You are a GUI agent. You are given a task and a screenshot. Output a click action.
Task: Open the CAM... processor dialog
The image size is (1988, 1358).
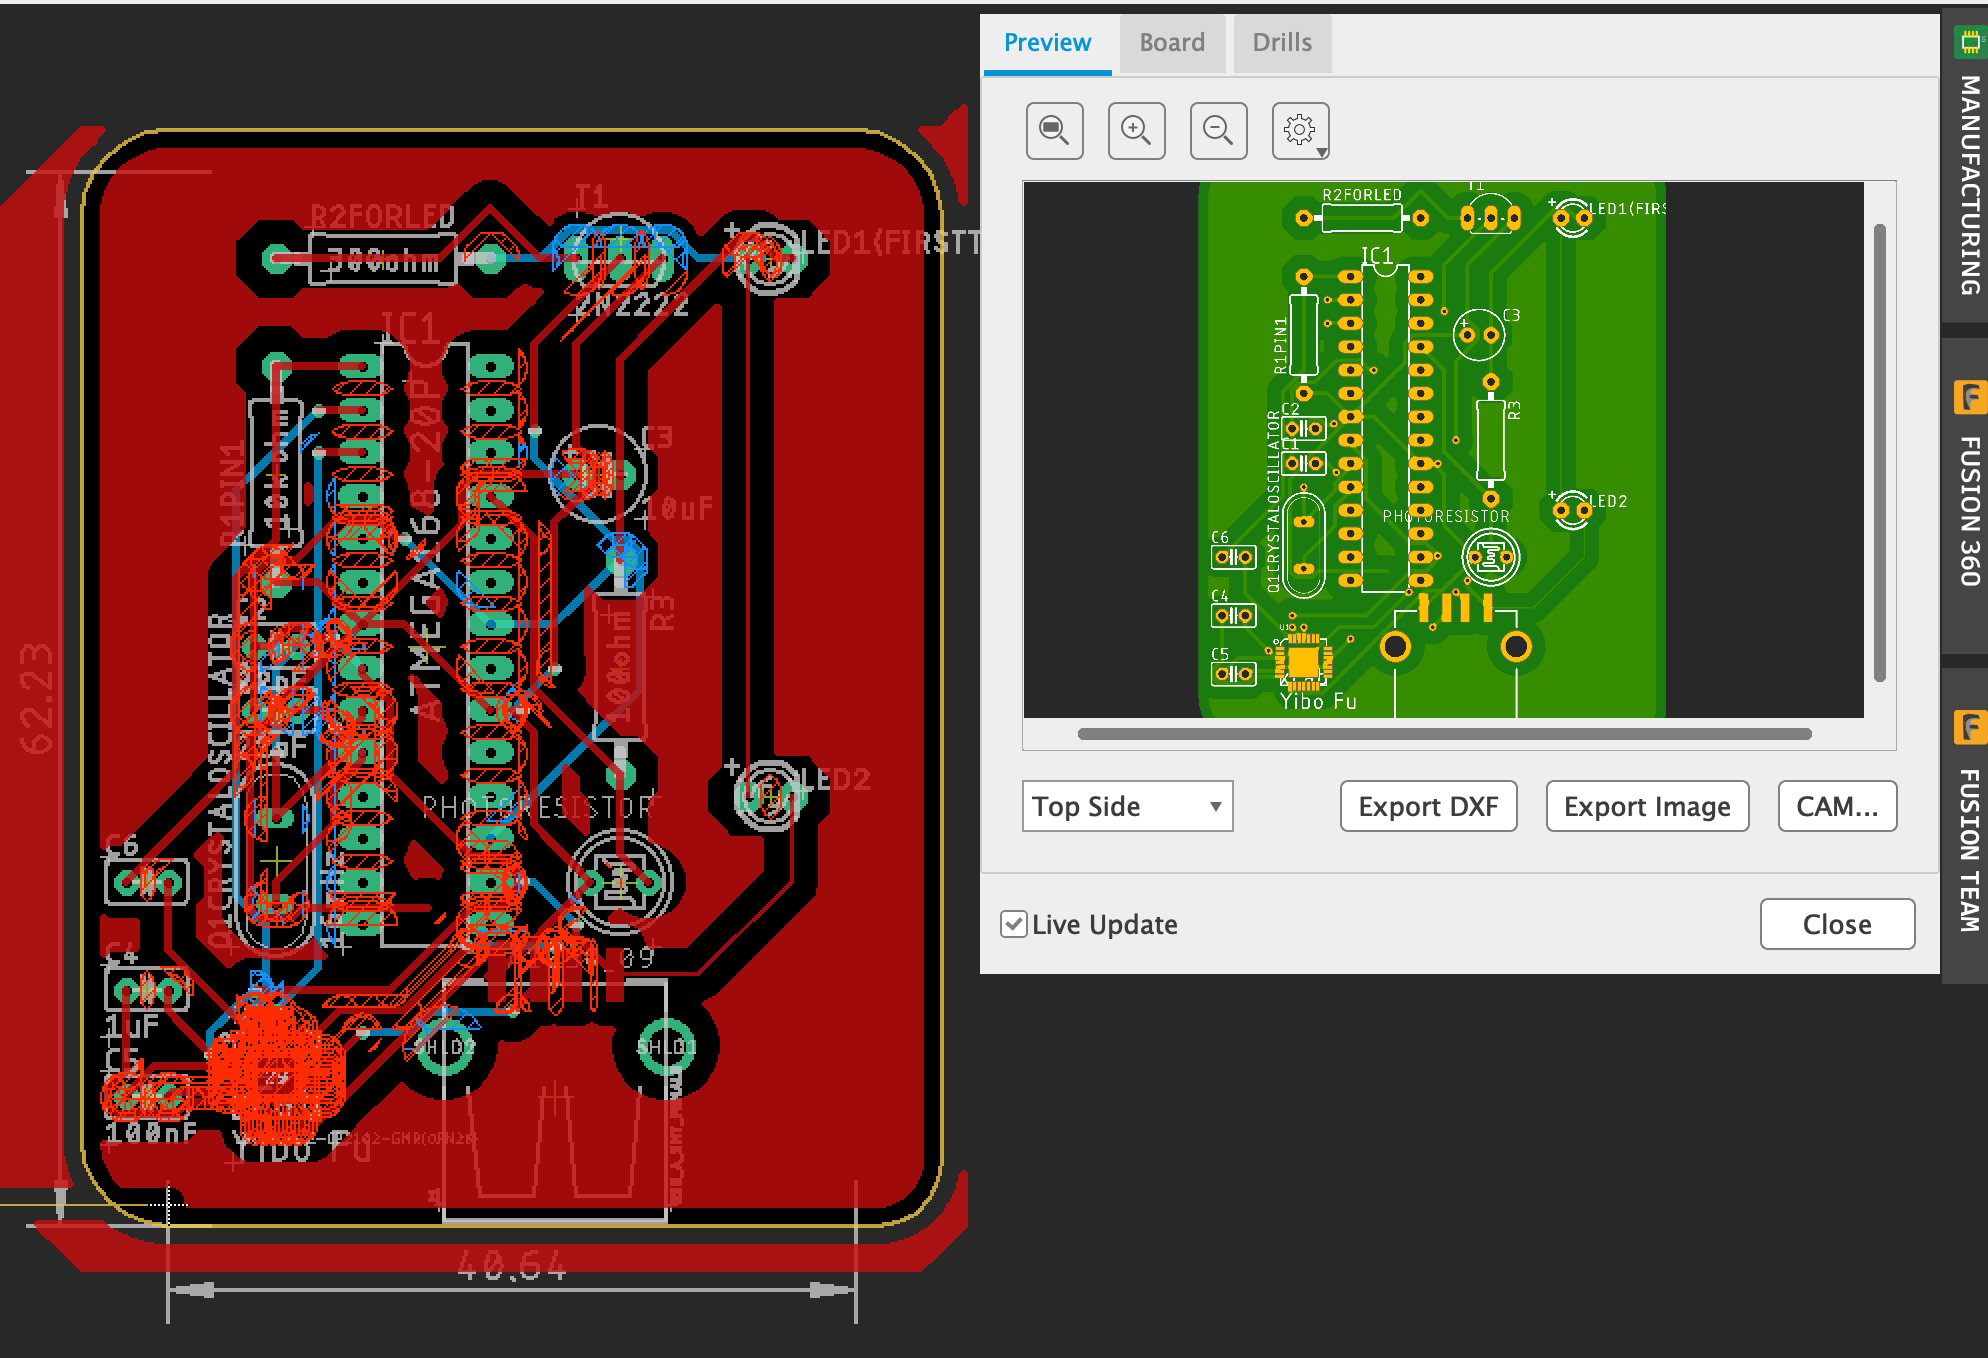point(1837,806)
